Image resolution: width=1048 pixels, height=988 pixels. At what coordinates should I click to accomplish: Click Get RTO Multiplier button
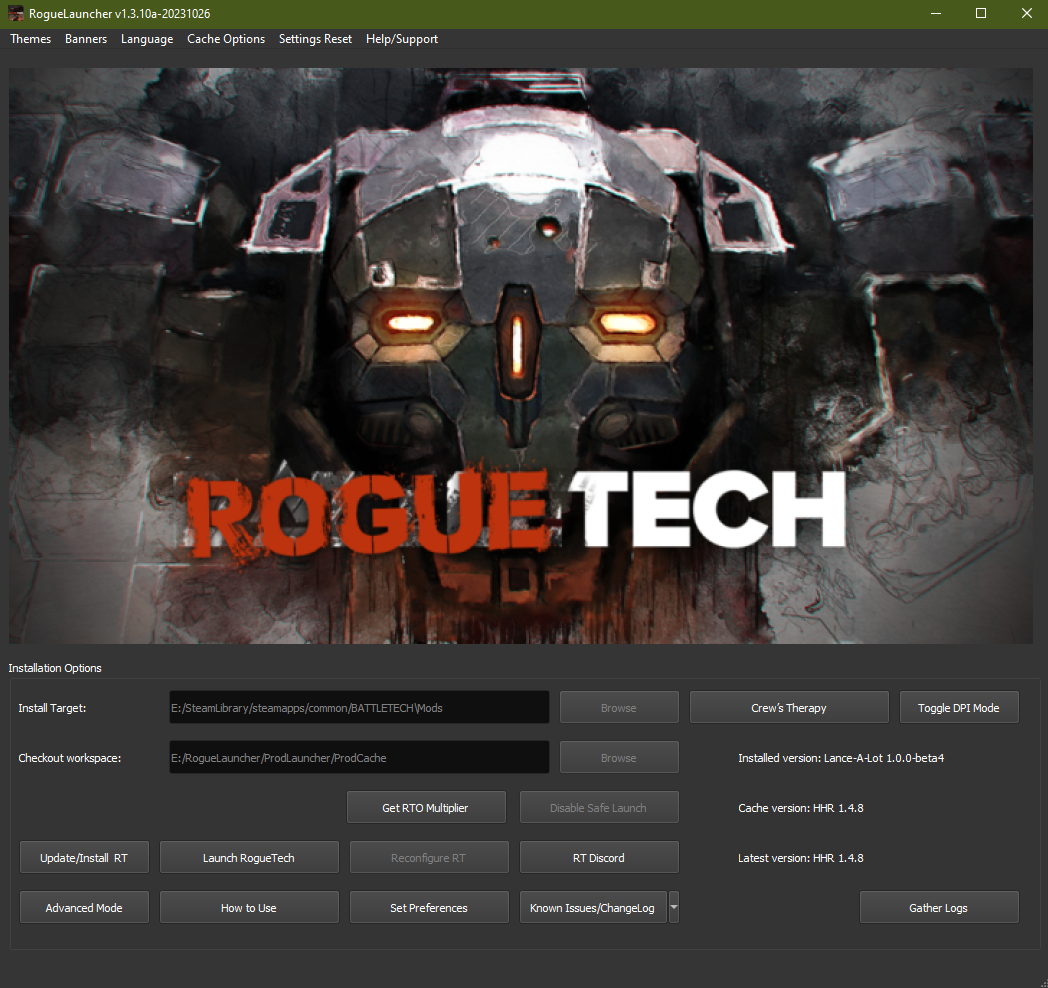[426, 808]
